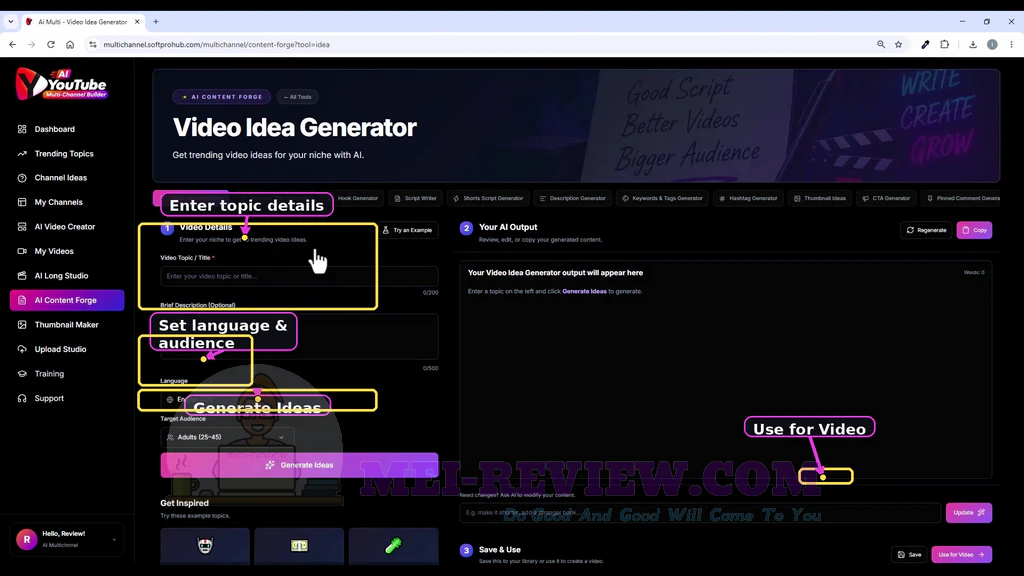Screen dimensions: 1024x576
Task: Click the browser downloads icon
Action: click(x=972, y=44)
